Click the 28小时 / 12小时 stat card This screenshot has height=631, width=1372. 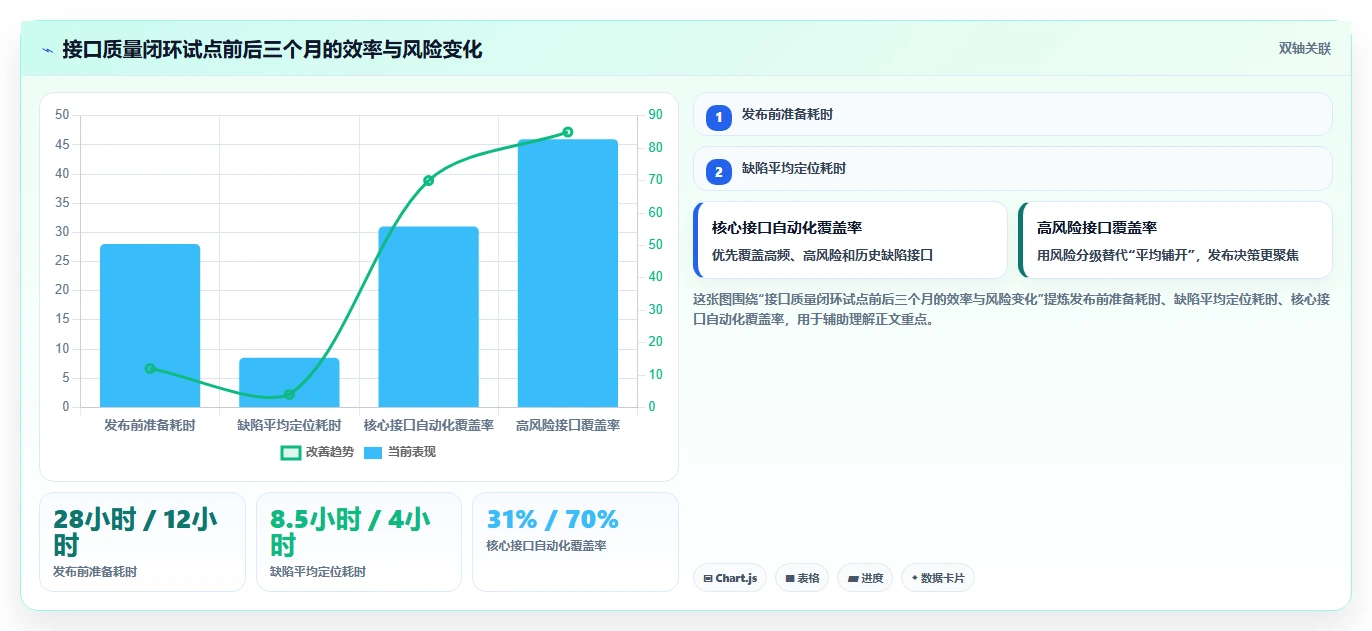tap(142, 542)
